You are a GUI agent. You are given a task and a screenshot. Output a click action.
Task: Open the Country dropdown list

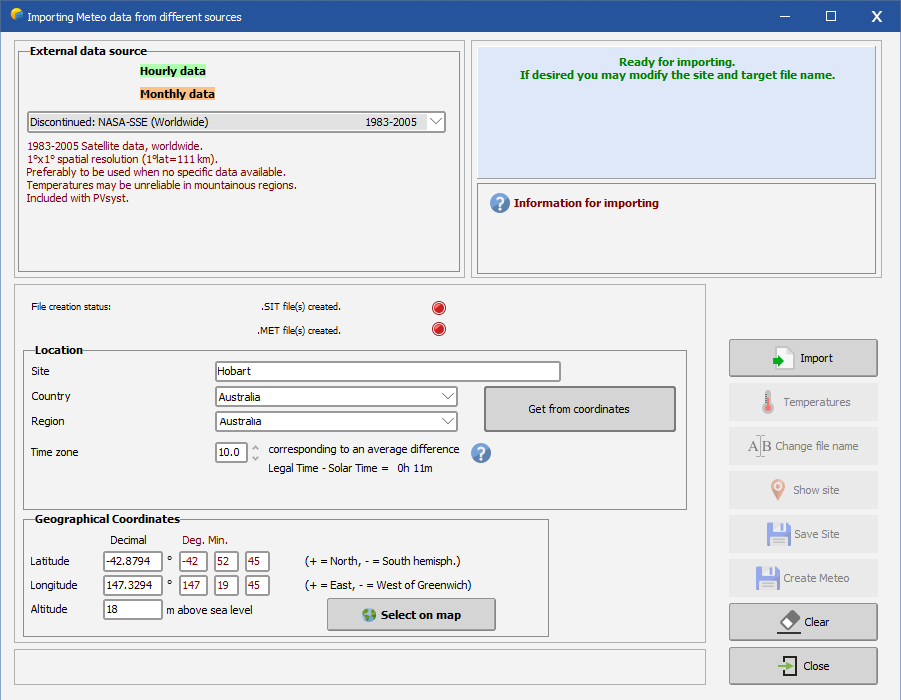tap(447, 397)
